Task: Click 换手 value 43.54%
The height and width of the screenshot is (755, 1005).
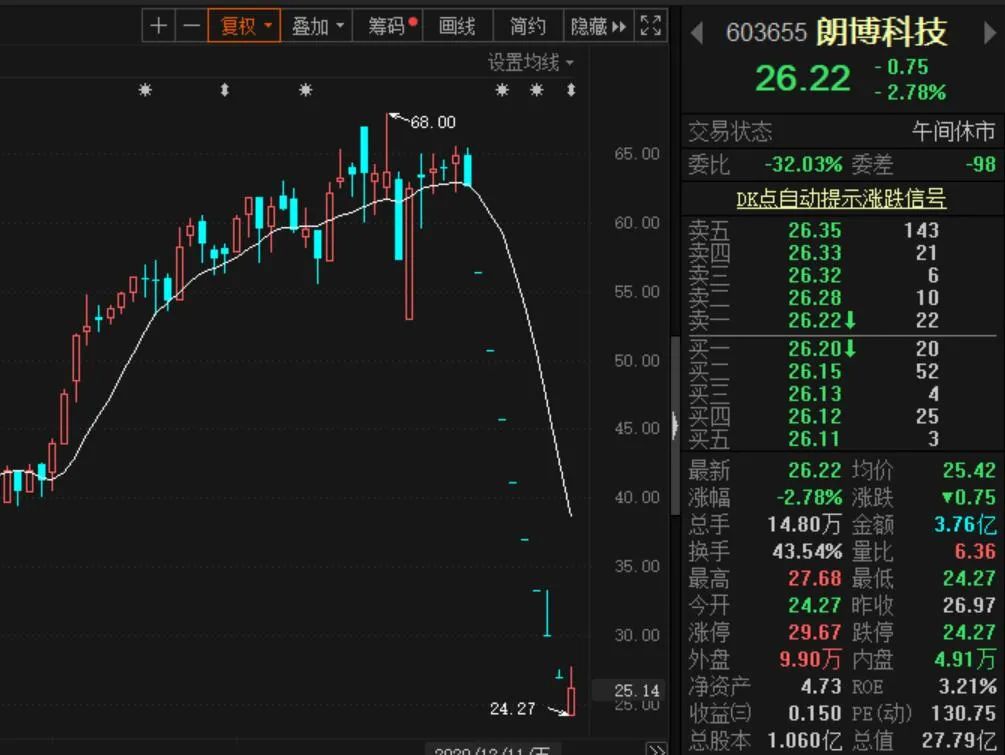Action: 807,551
